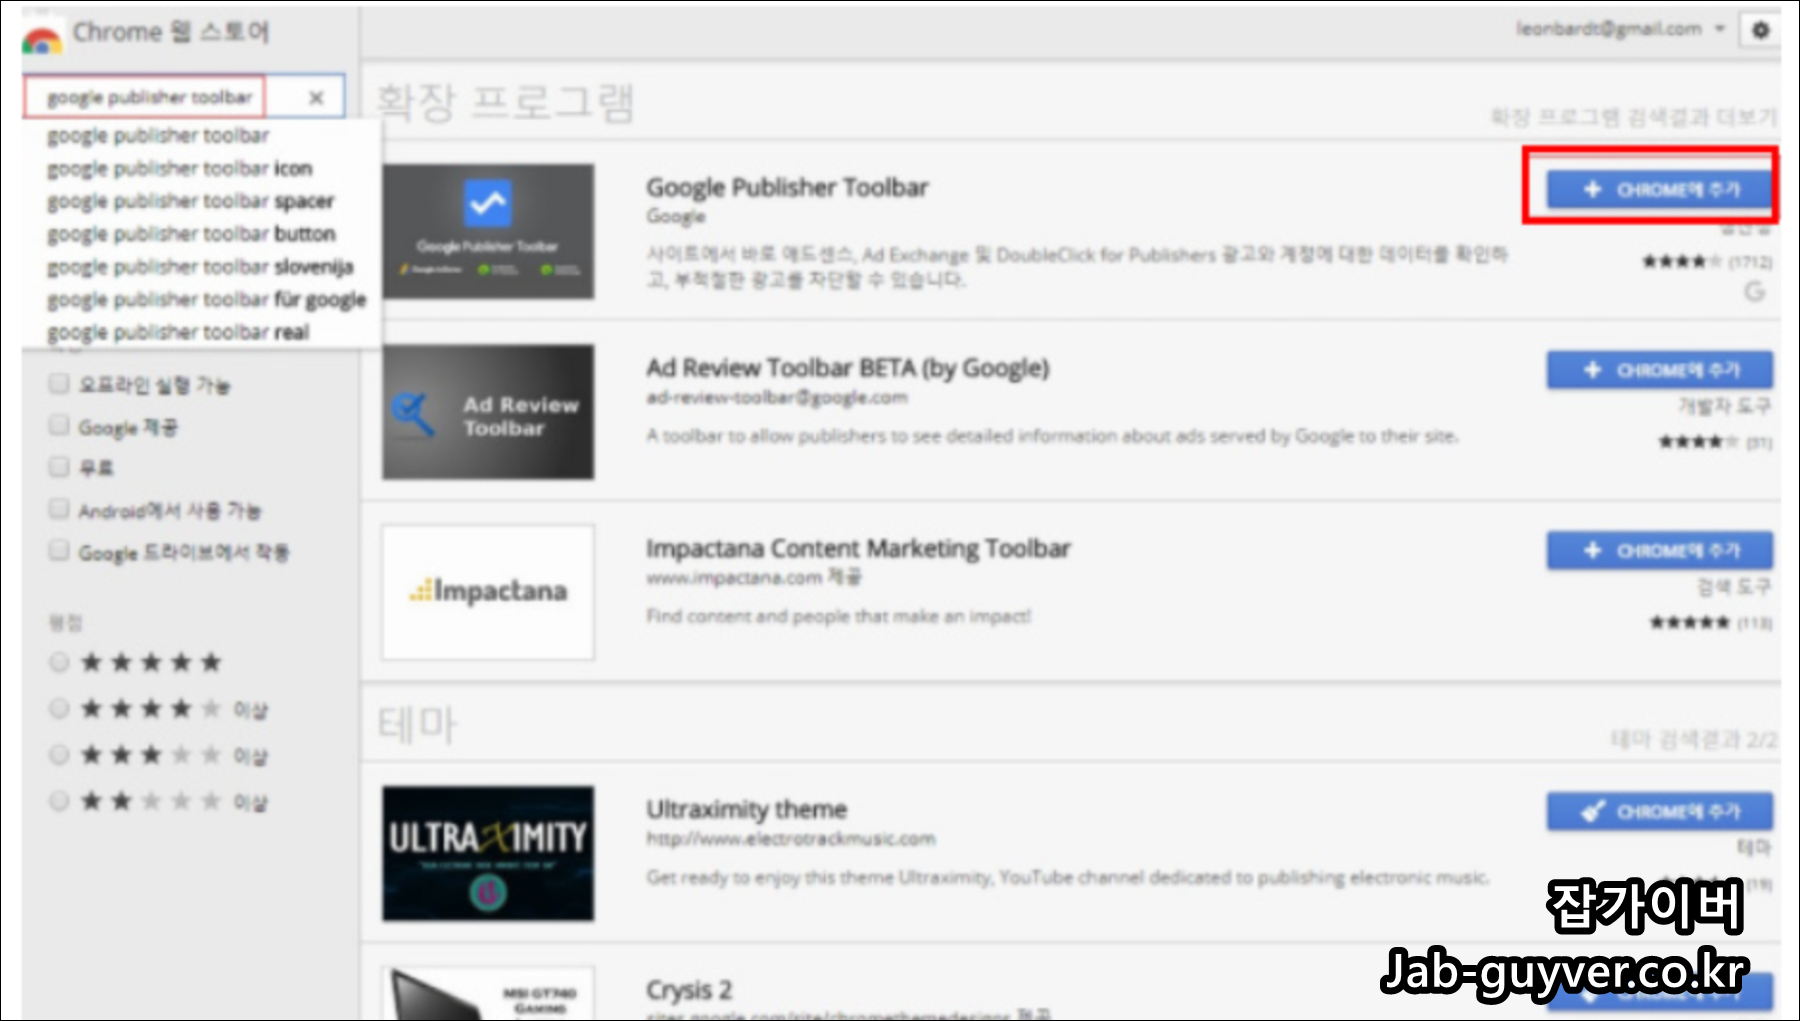Add Ad Review Toolbar BETA to Chrome
This screenshot has width=1800, height=1021.
[x=1660, y=370]
